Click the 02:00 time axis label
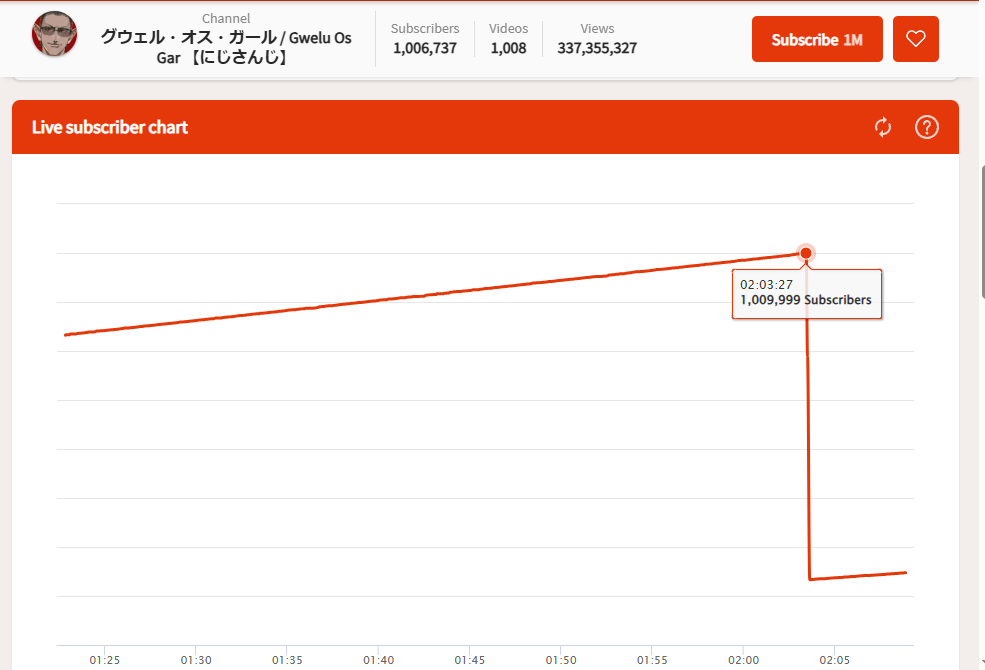The width and height of the screenshot is (985, 670). point(744,660)
